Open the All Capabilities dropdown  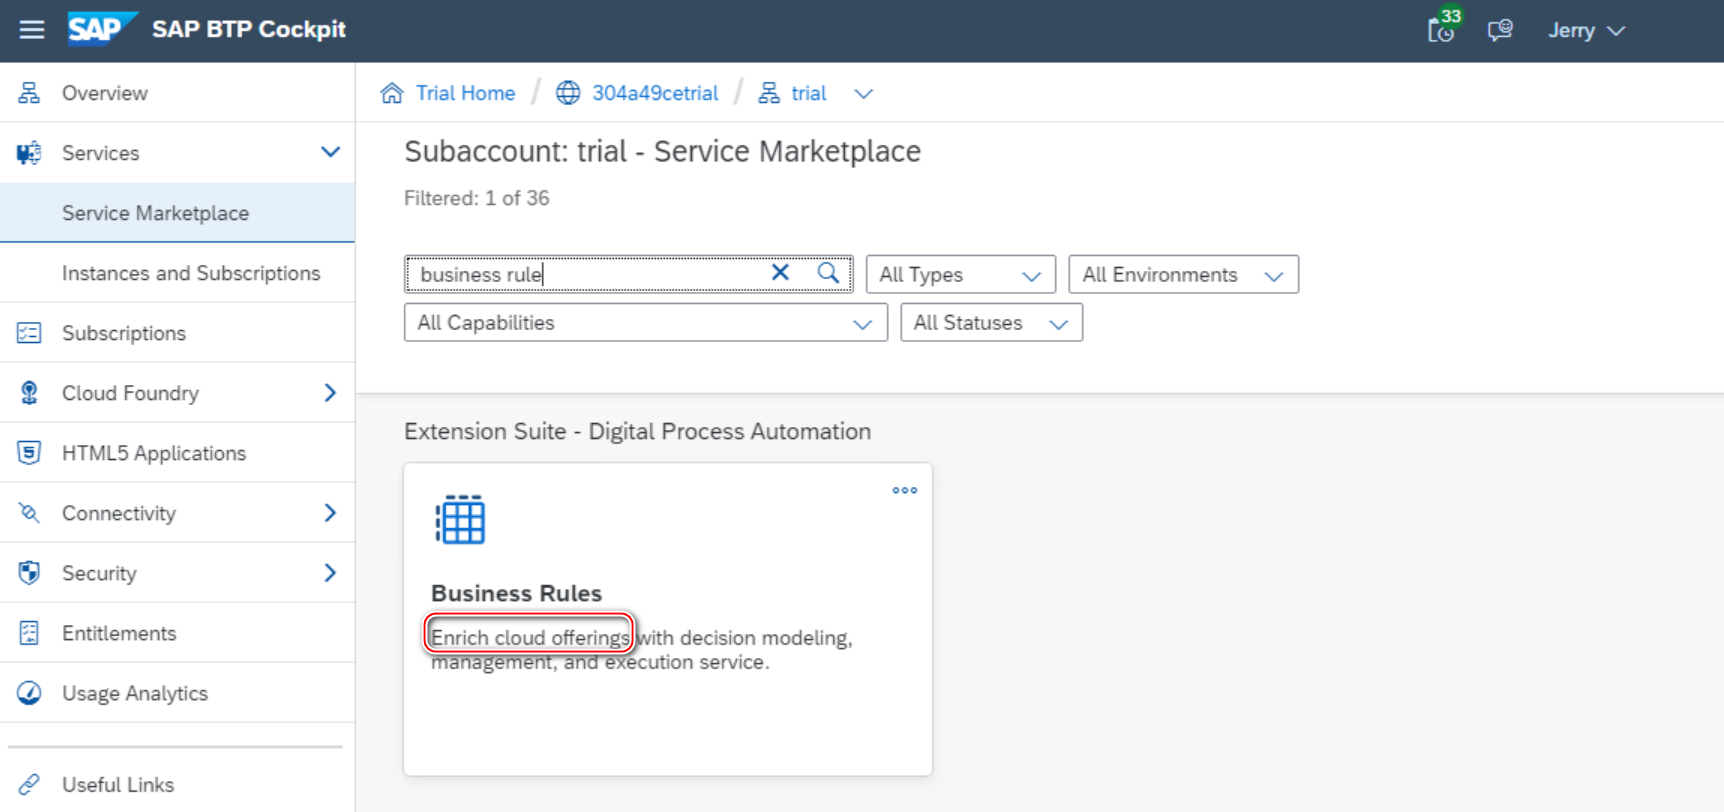tap(645, 323)
